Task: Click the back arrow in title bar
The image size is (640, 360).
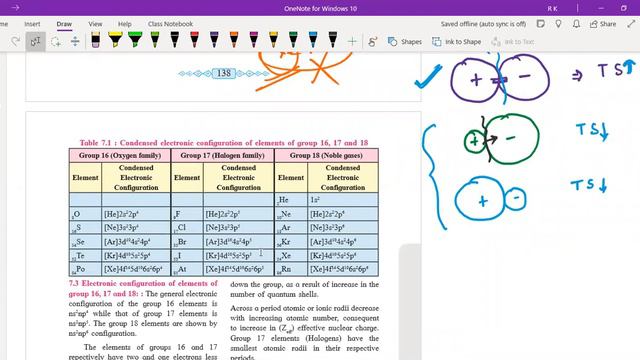Action: [15, 8]
